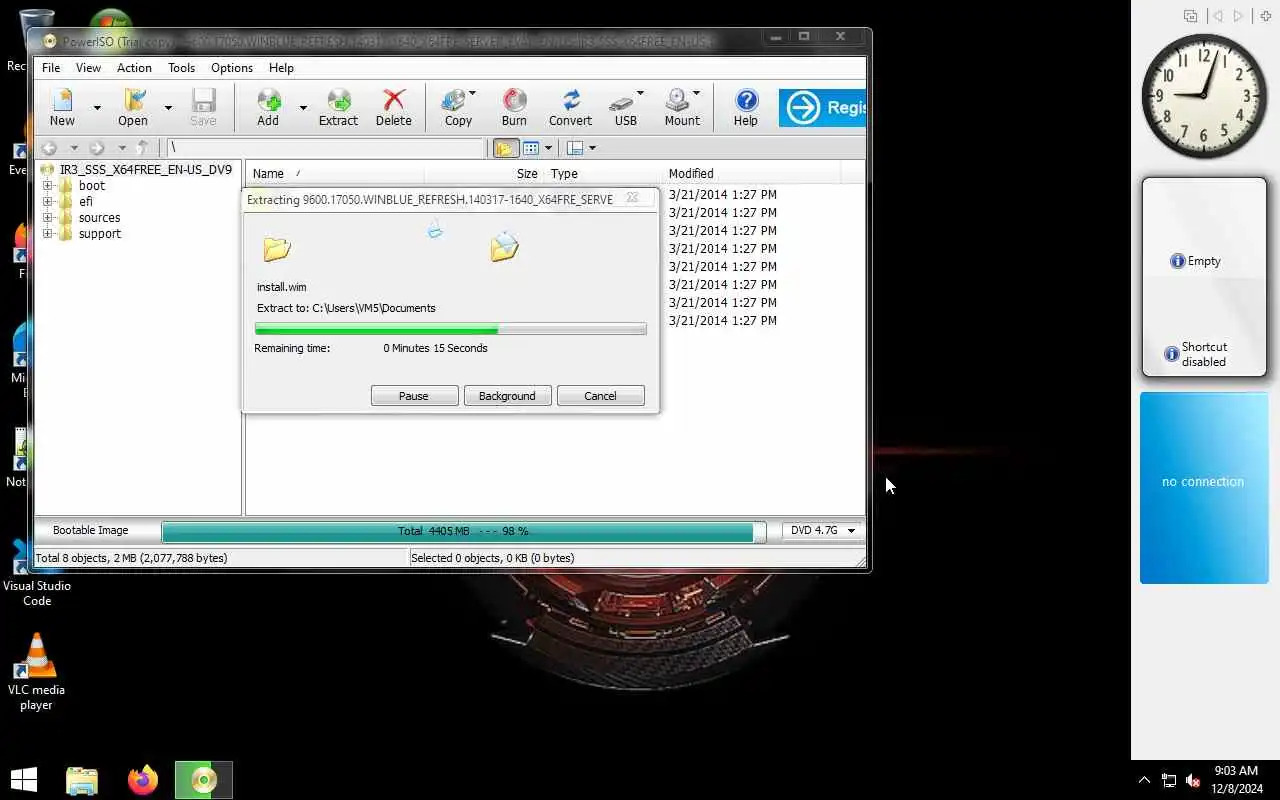Click the gadget sidebar next arrow

[1239, 16]
